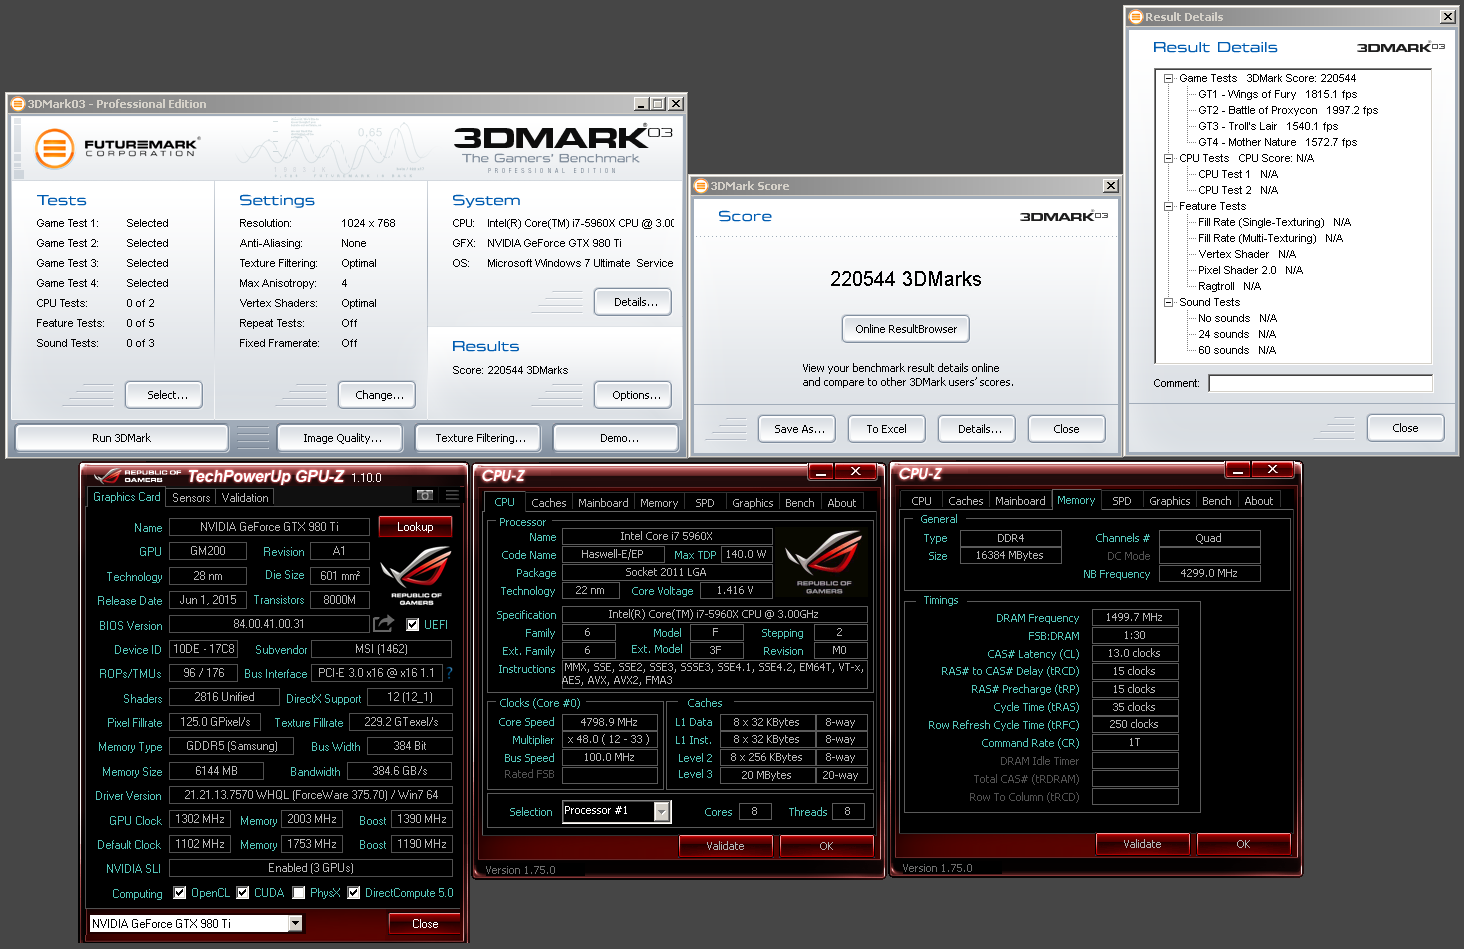Open the Processor #1 selection dropdown
This screenshot has width=1464, height=949.
661,811
